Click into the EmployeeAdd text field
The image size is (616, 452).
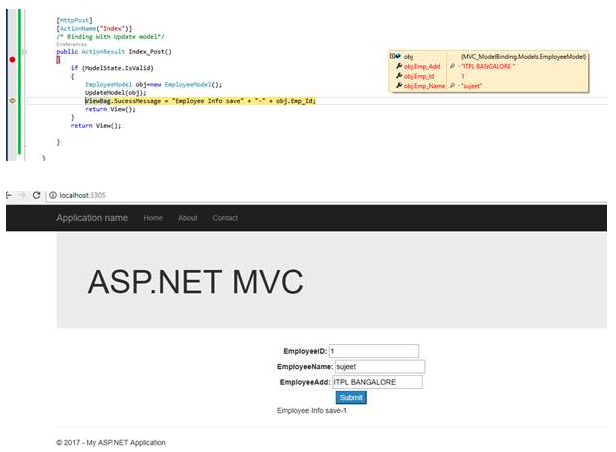click(x=378, y=382)
